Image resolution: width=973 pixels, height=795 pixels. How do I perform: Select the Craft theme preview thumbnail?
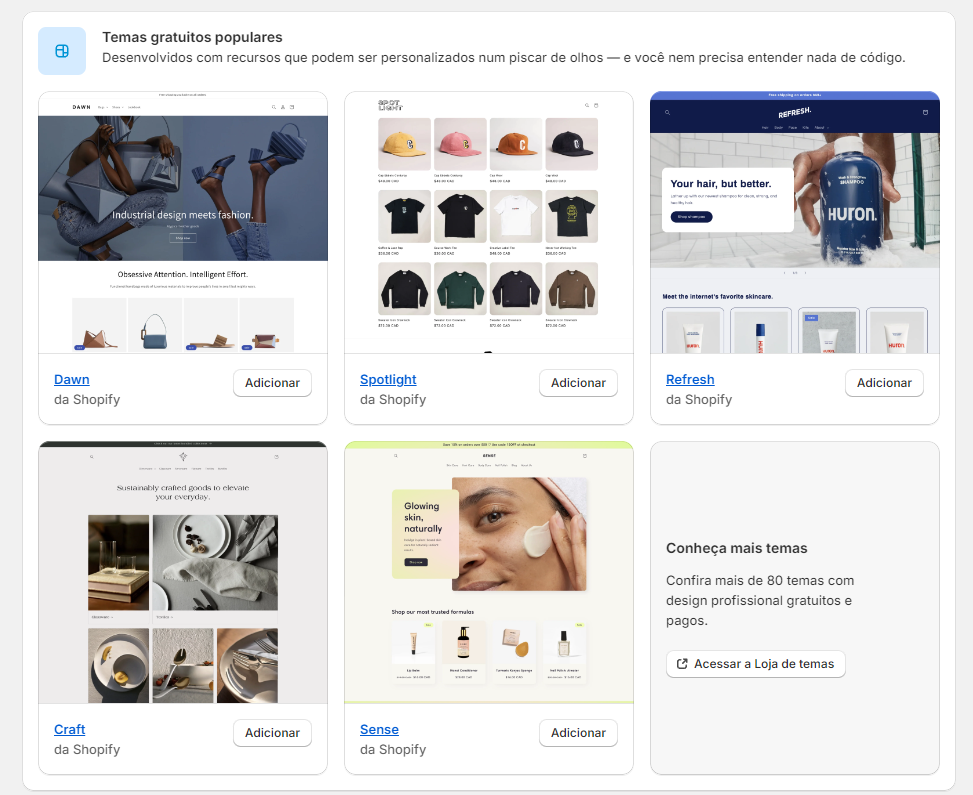tap(183, 572)
